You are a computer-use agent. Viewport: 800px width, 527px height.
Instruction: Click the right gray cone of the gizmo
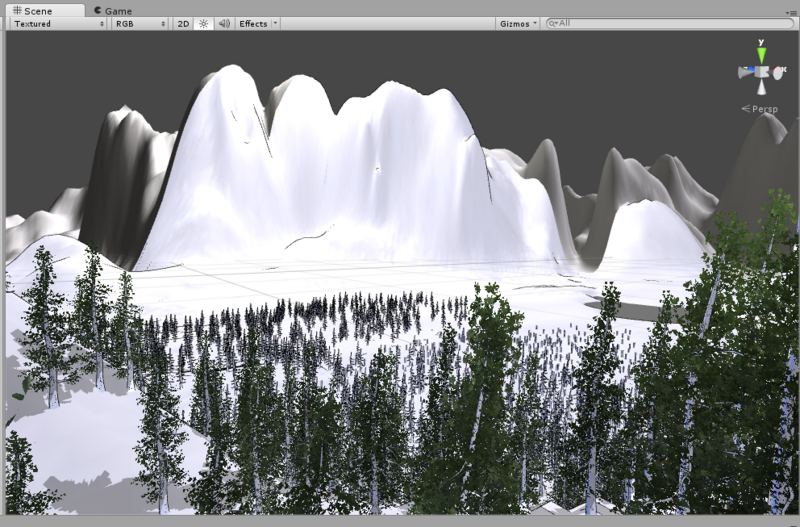coord(779,72)
